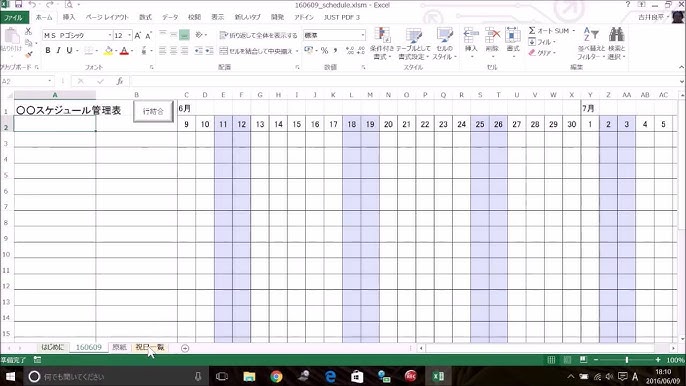Toggle bold formatting
Viewport: 686px width, 386px height.
pos(48,51)
